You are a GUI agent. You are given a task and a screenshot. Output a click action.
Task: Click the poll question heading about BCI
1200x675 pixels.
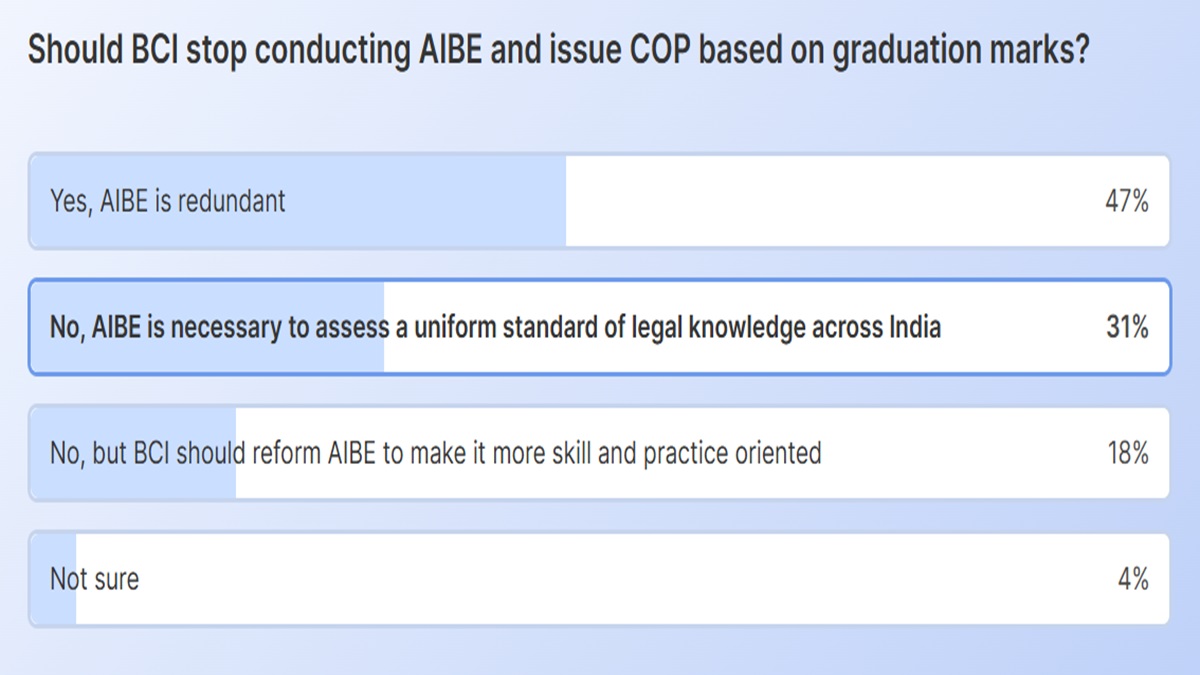[x=558, y=50]
